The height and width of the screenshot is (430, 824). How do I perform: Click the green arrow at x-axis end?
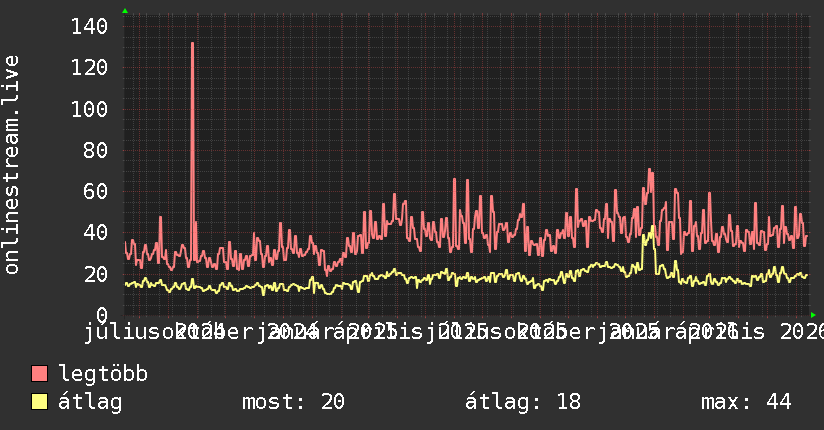point(813,315)
